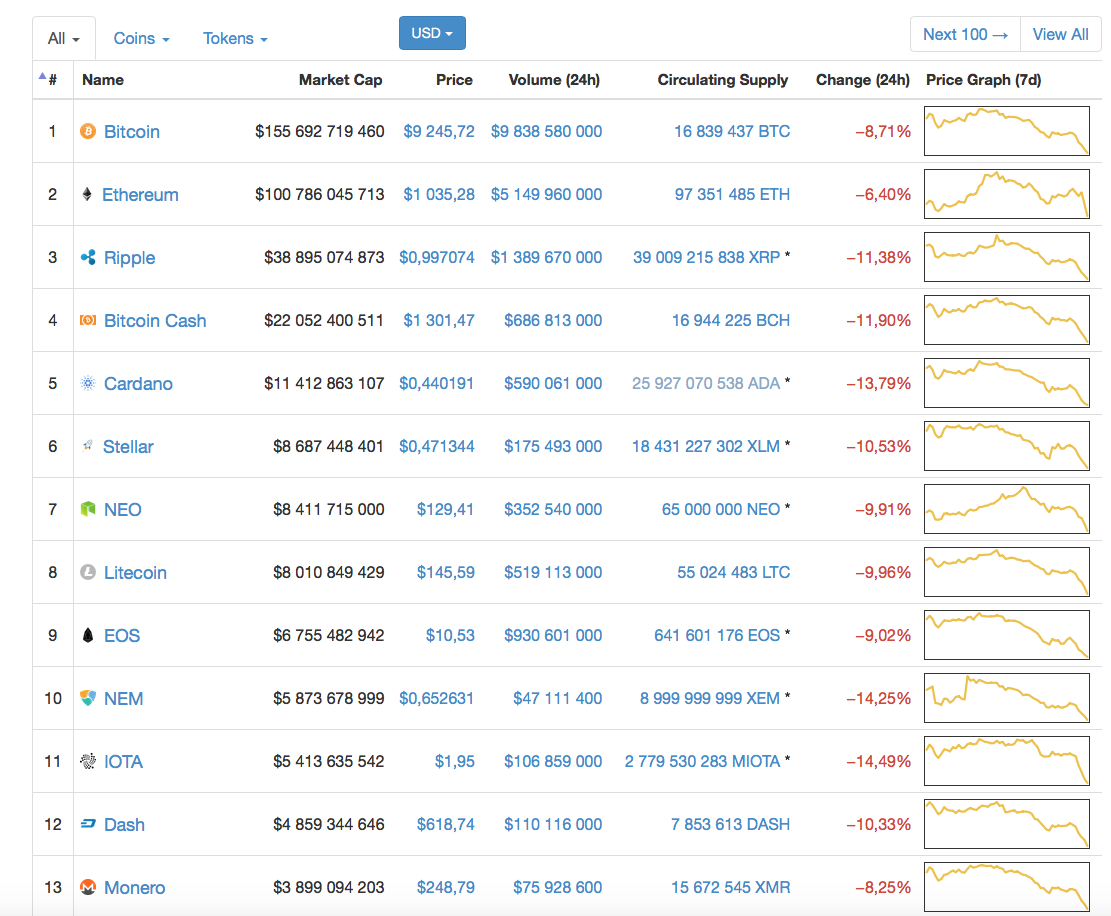Click Dash price $618,74
The image size is (1111, 916).
coord(446,825)
